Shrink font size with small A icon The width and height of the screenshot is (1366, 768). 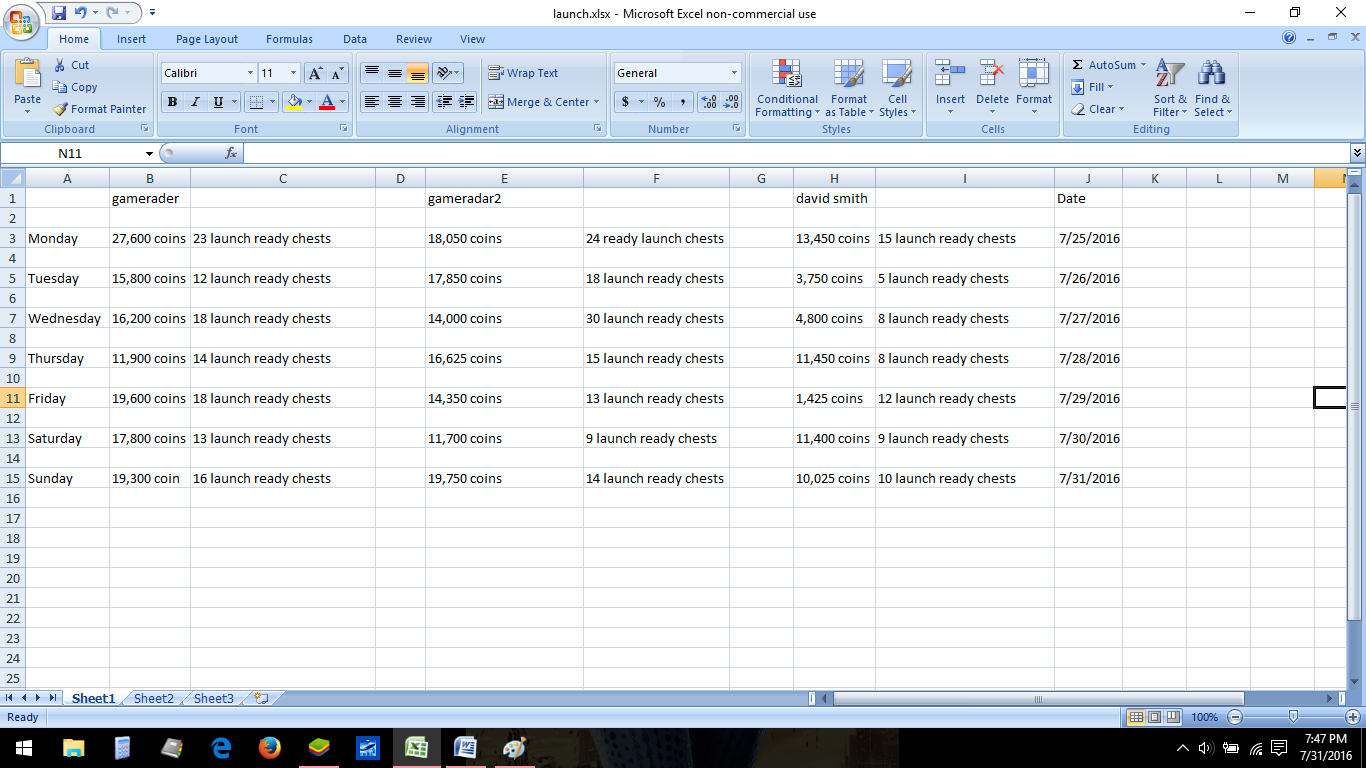tap(336, 73)
